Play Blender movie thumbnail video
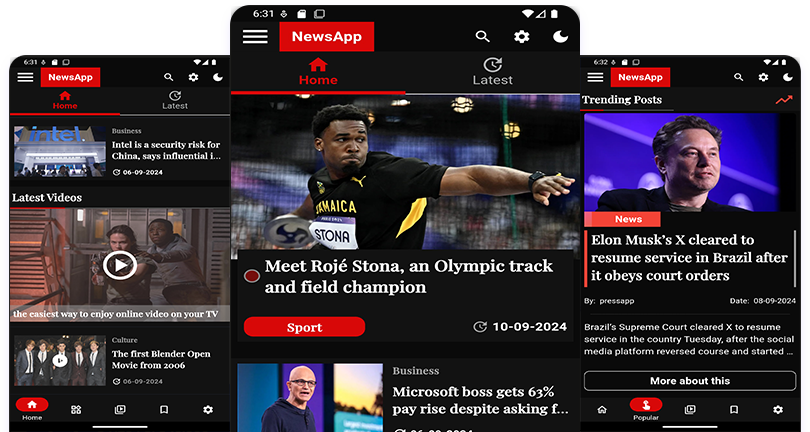 60,360
